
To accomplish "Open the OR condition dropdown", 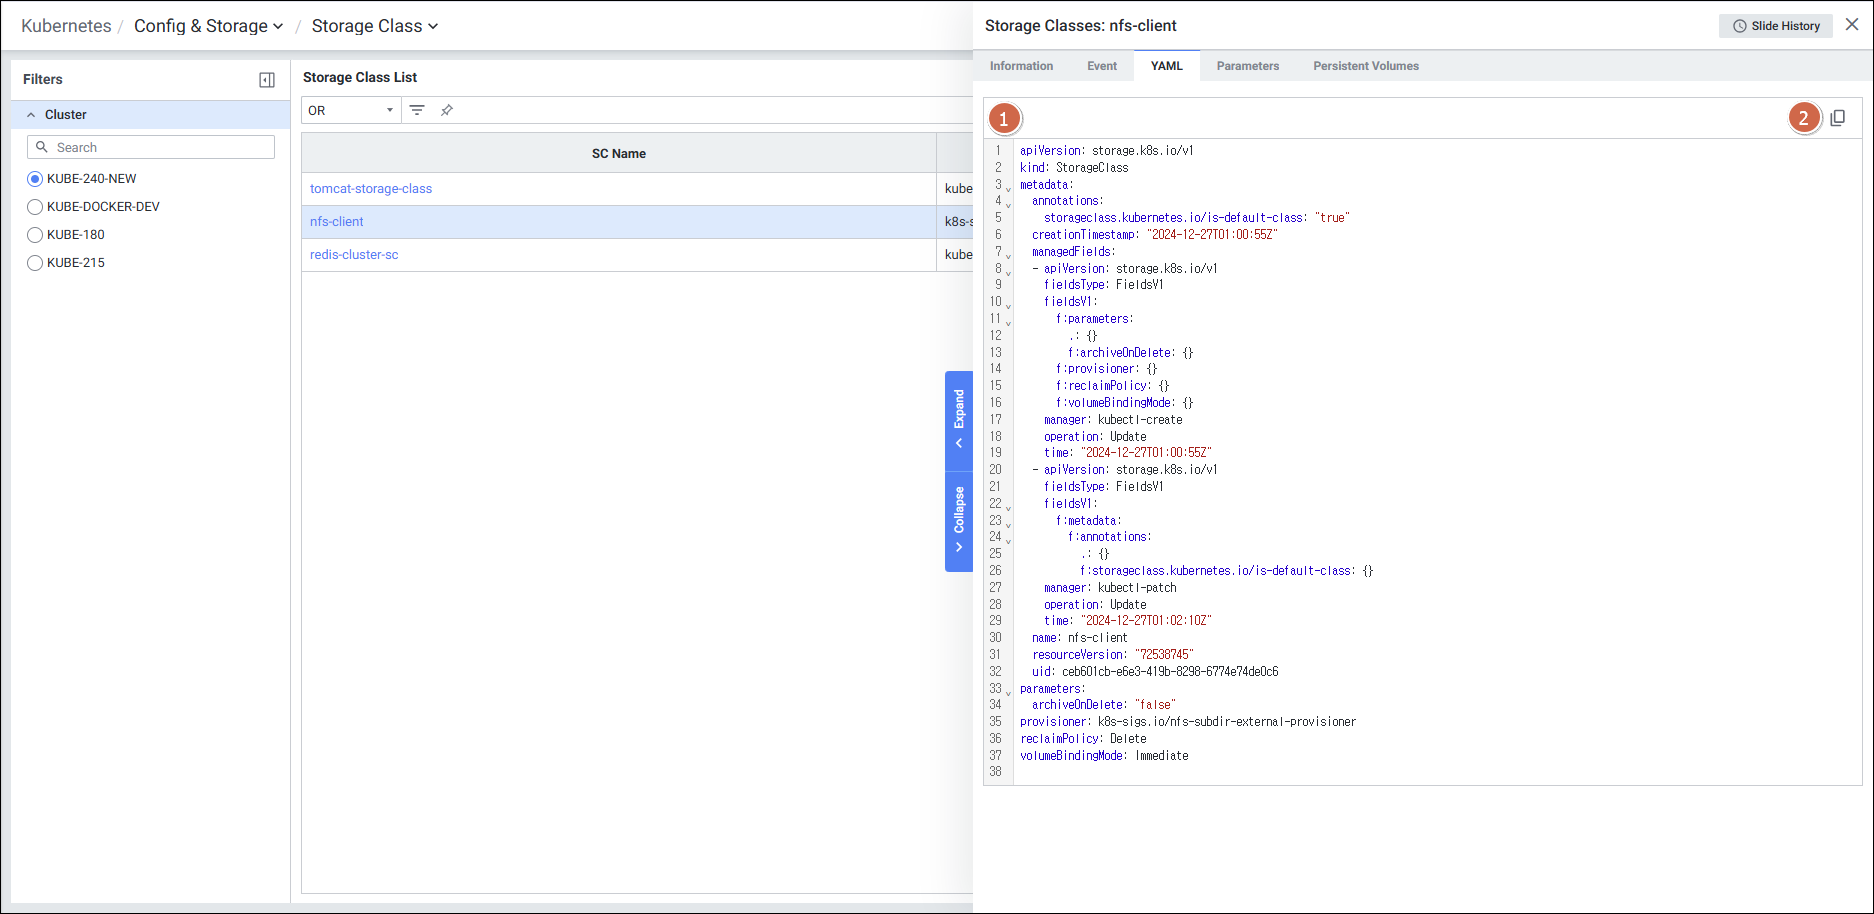I will [x=350, y=110].
